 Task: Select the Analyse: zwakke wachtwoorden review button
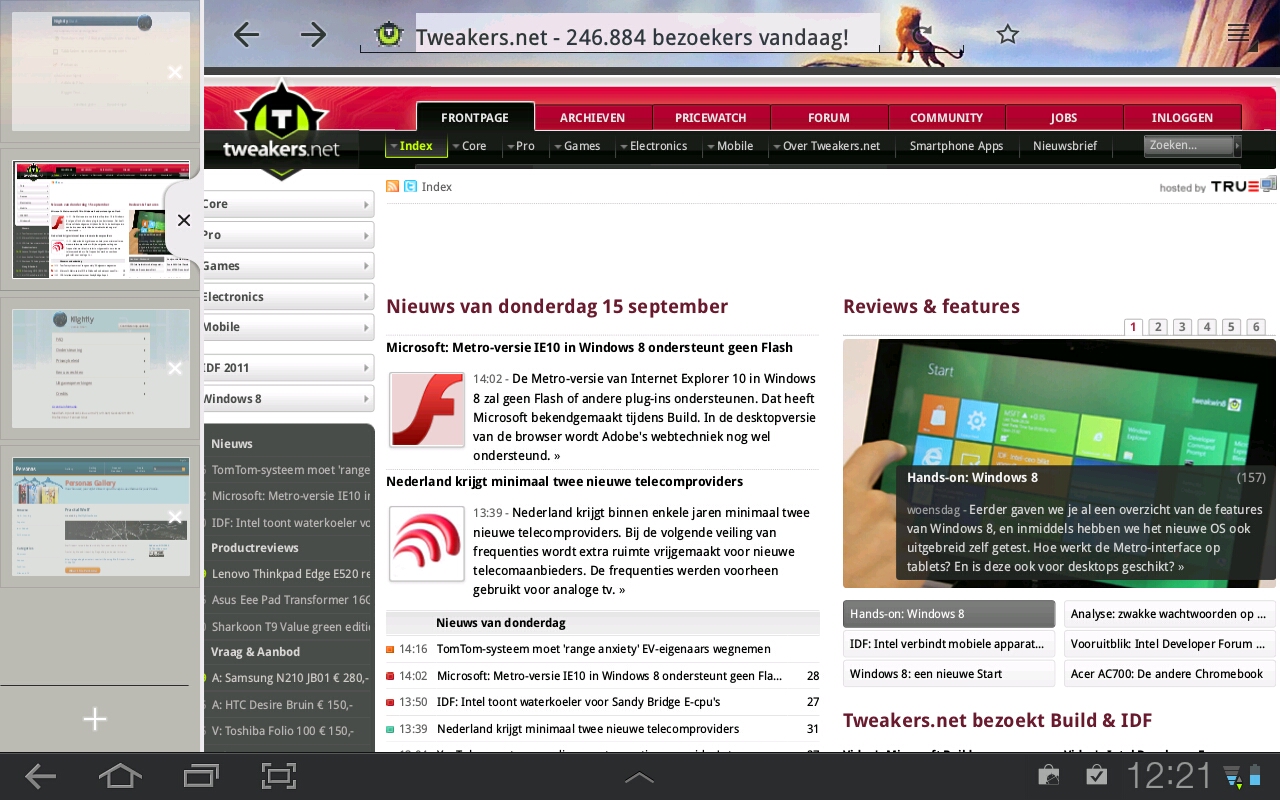[x=1169, y=614]
